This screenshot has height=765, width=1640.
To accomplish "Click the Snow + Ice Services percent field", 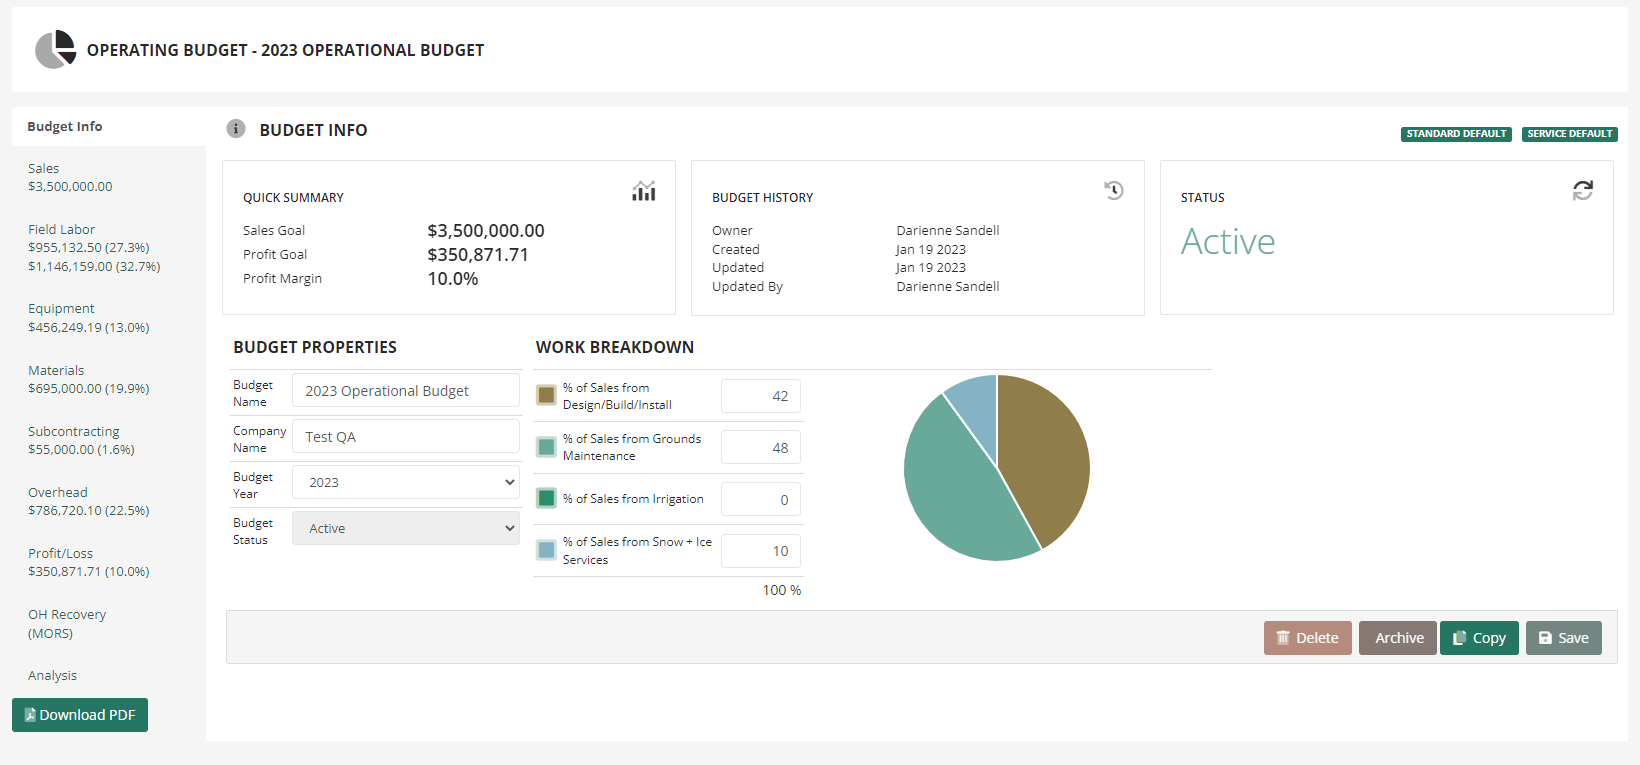I will pyautogui.click(x=761, y=551).
